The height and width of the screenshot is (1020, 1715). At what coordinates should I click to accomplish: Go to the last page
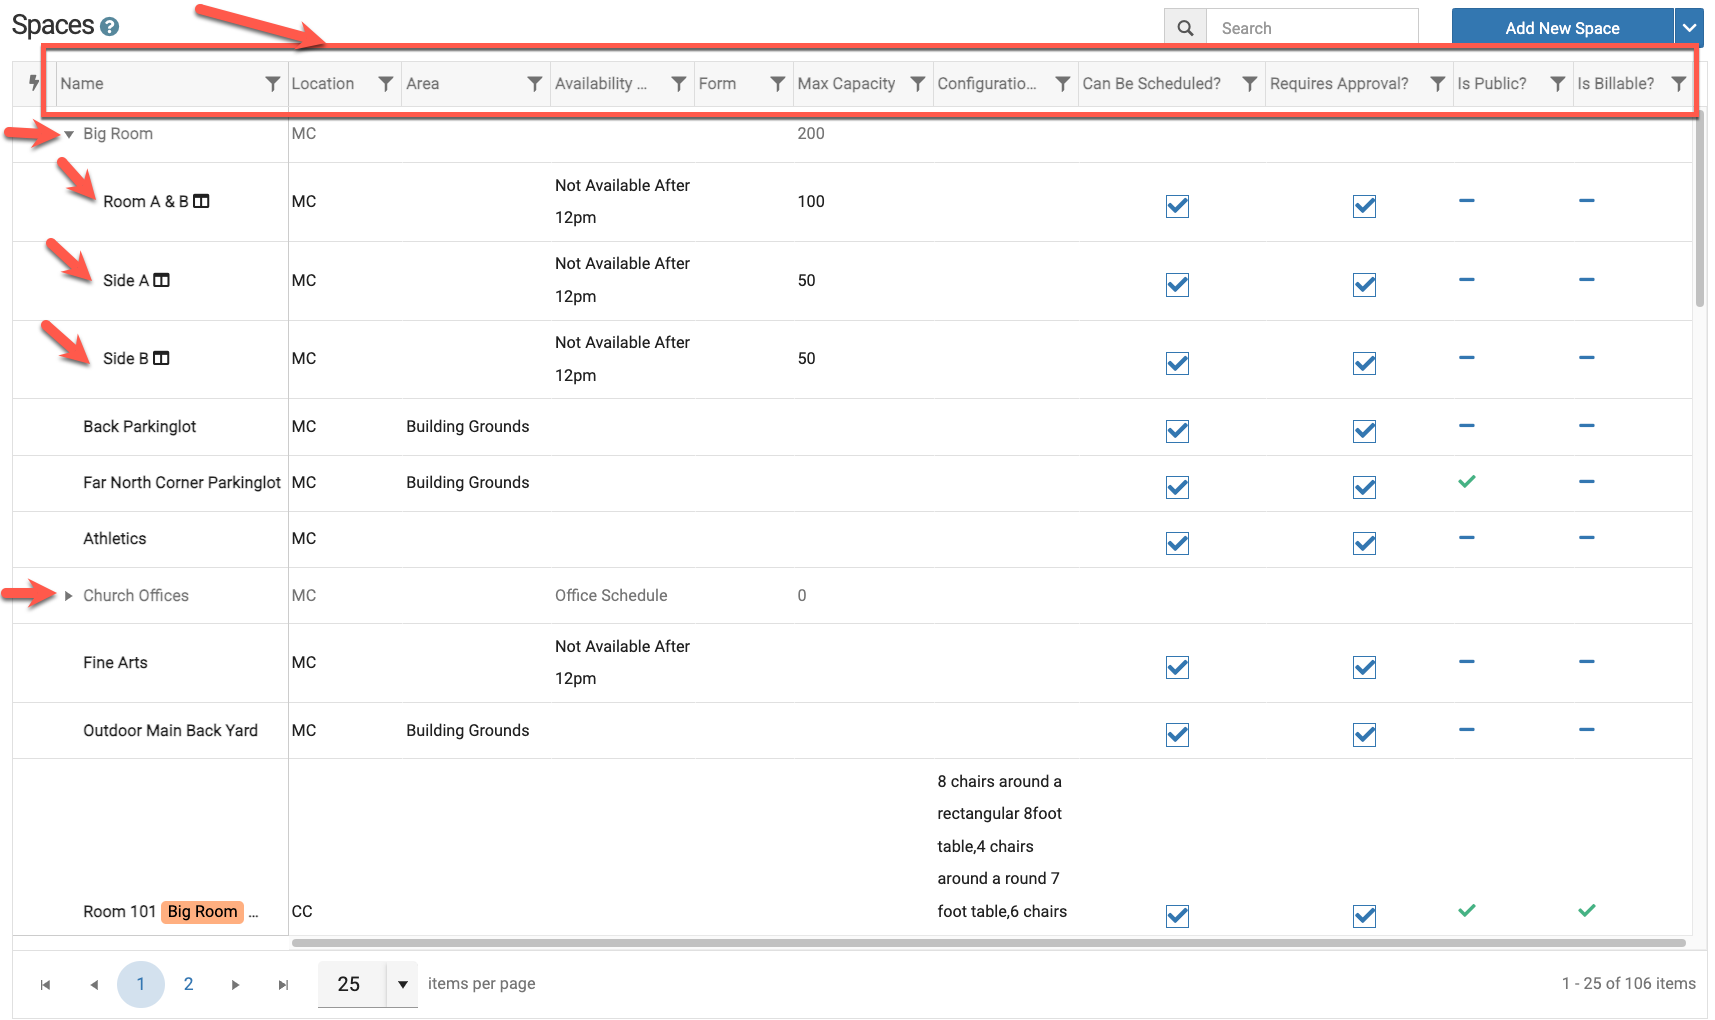point(283,985)
